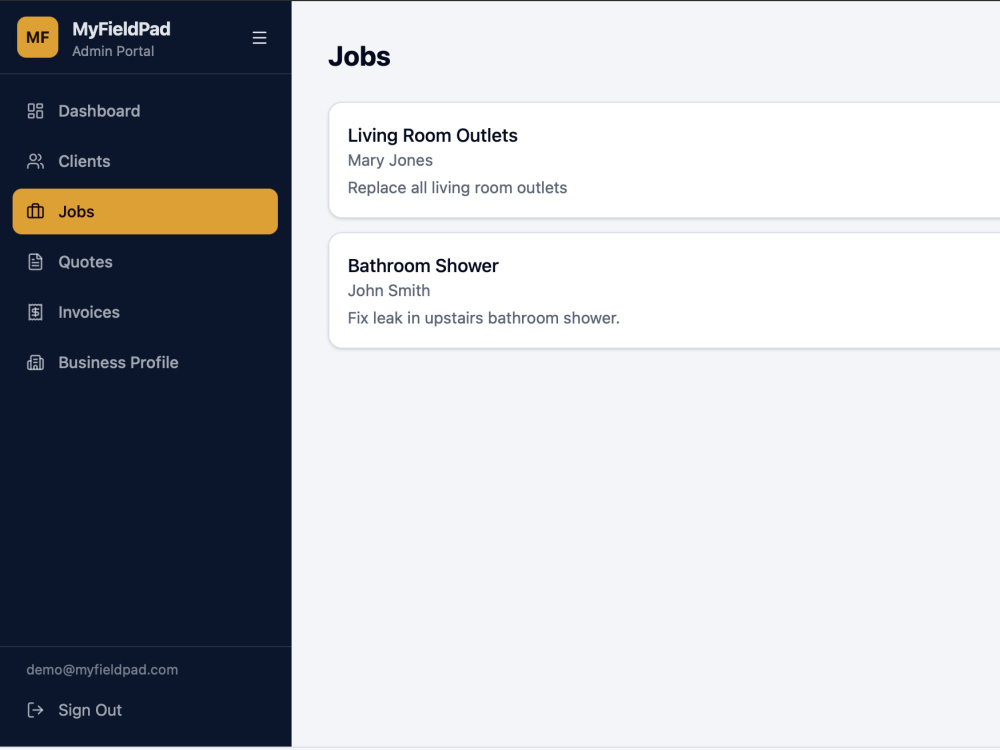Image resolution: width=1000 pixels, height=750 pixels.
Task: Click the Sign Out arrow icon
Action: tap(36, 710)
